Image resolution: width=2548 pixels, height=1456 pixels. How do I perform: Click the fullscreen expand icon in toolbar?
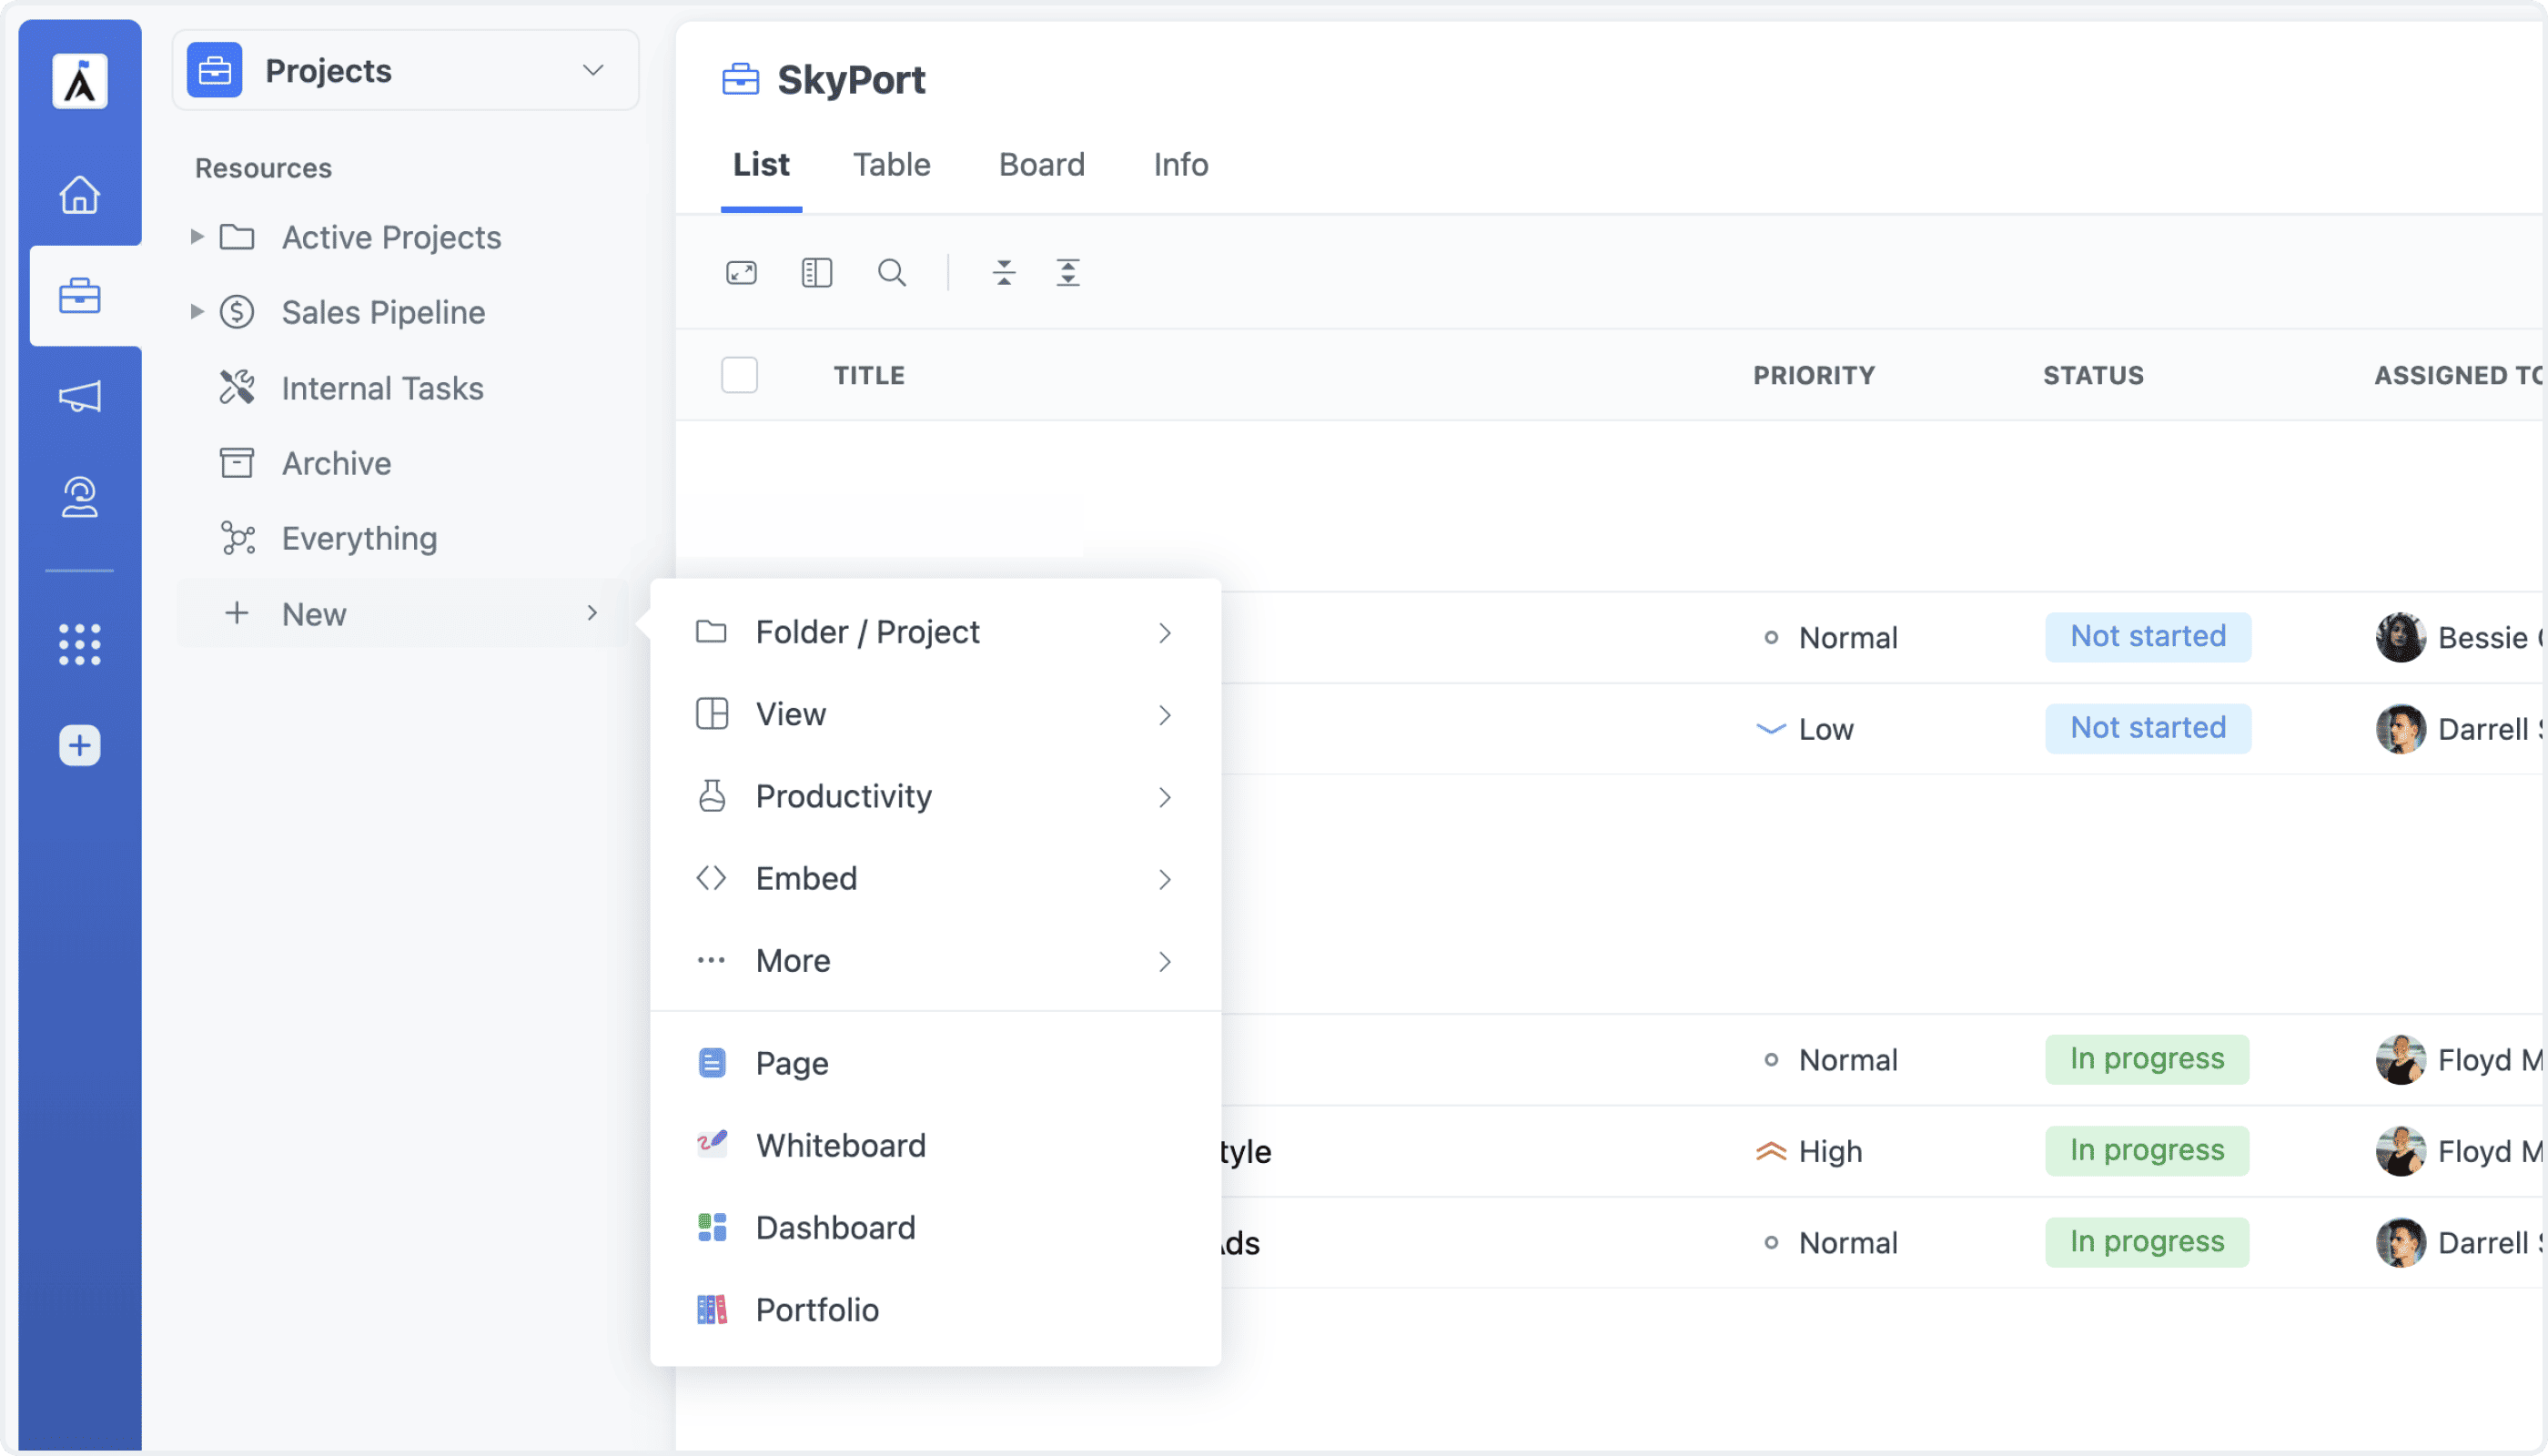(741, 272)
